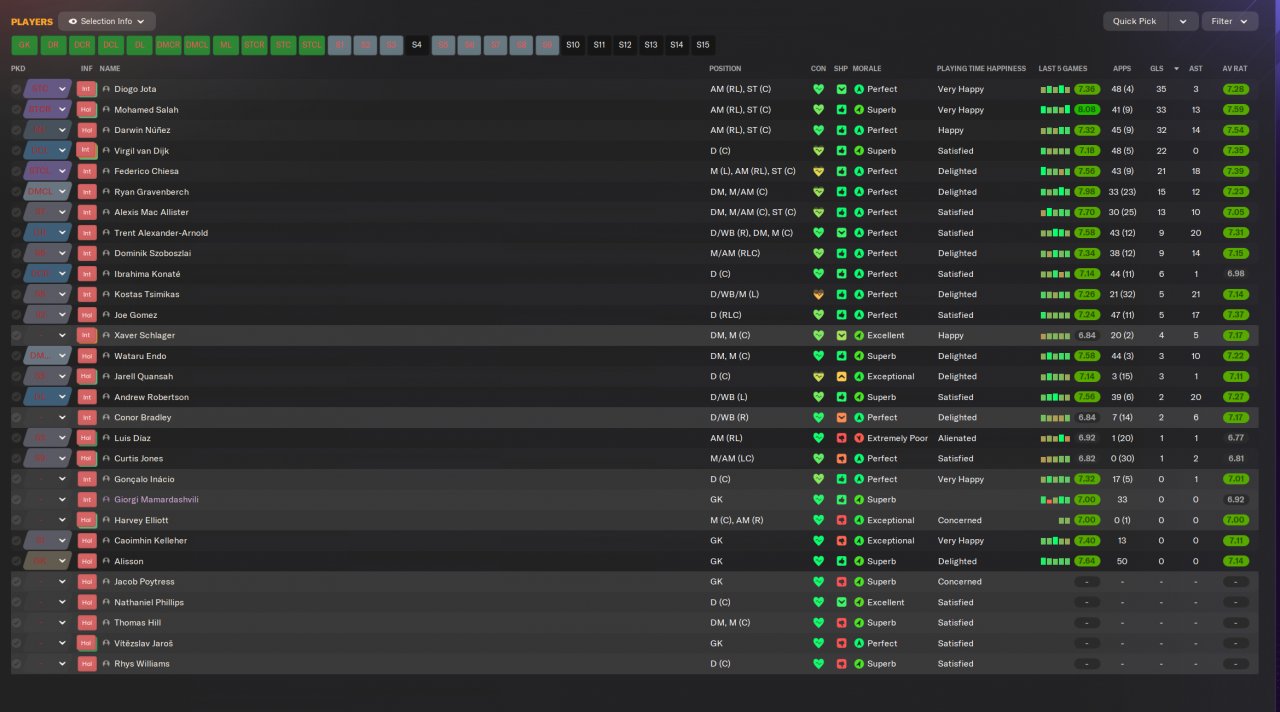
Task: Toggle the picked checkmark for Harvey Elliott
Action: pos(16,520)
